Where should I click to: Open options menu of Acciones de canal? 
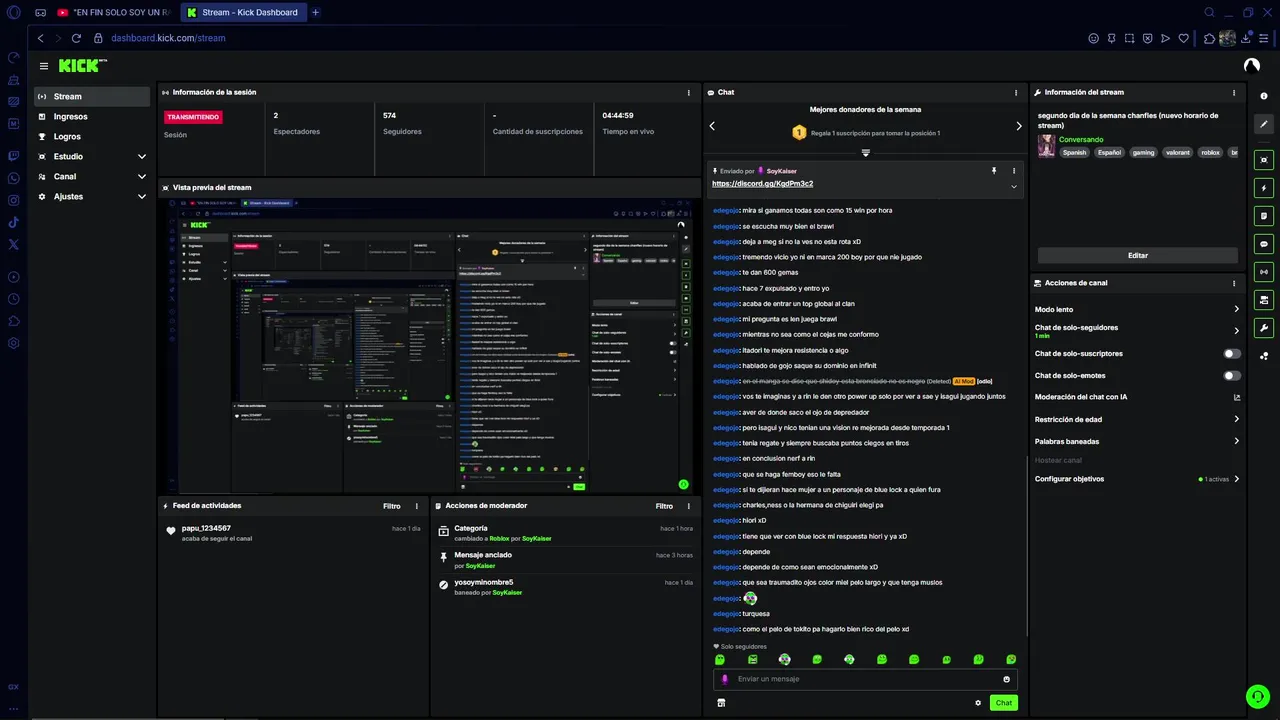1234,283
